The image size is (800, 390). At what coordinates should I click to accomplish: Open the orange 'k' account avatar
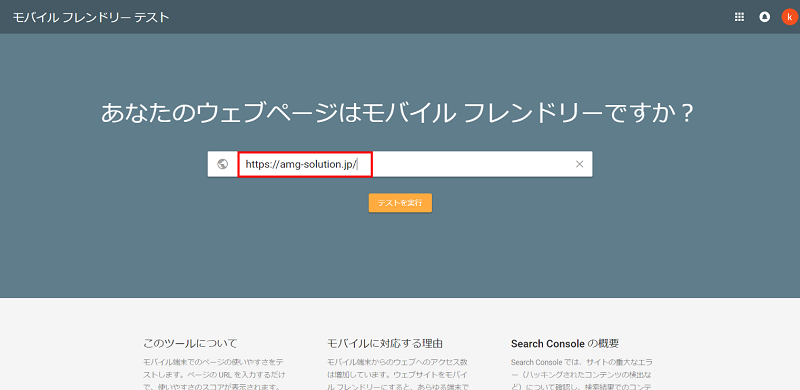[789, 17]
